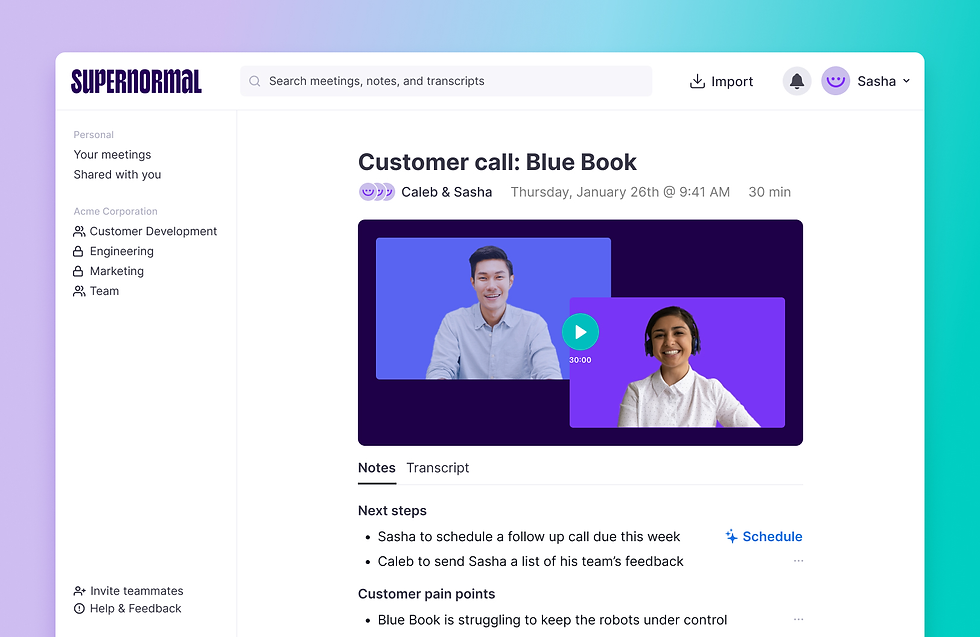Play the meeting recording

580,332
